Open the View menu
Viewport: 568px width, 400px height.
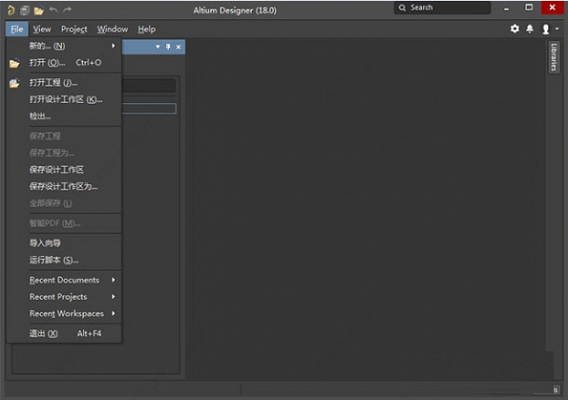[x=42, y=29]
